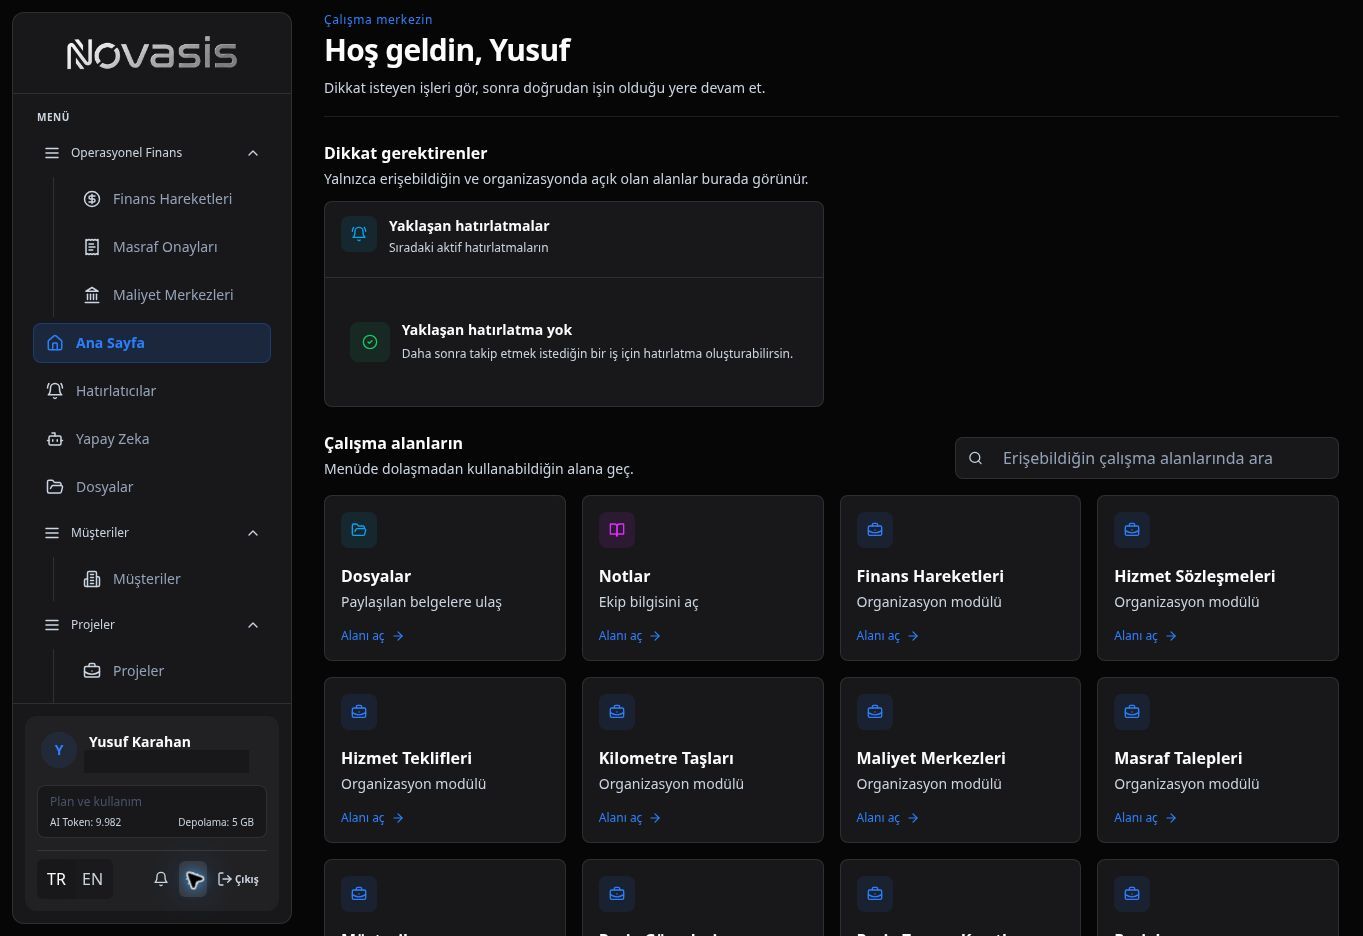Click the bell icon beside 'Yaklaşan hatırlatmalar'
The height and width of the screenshot is (936, 1363).
coord(359,234)
